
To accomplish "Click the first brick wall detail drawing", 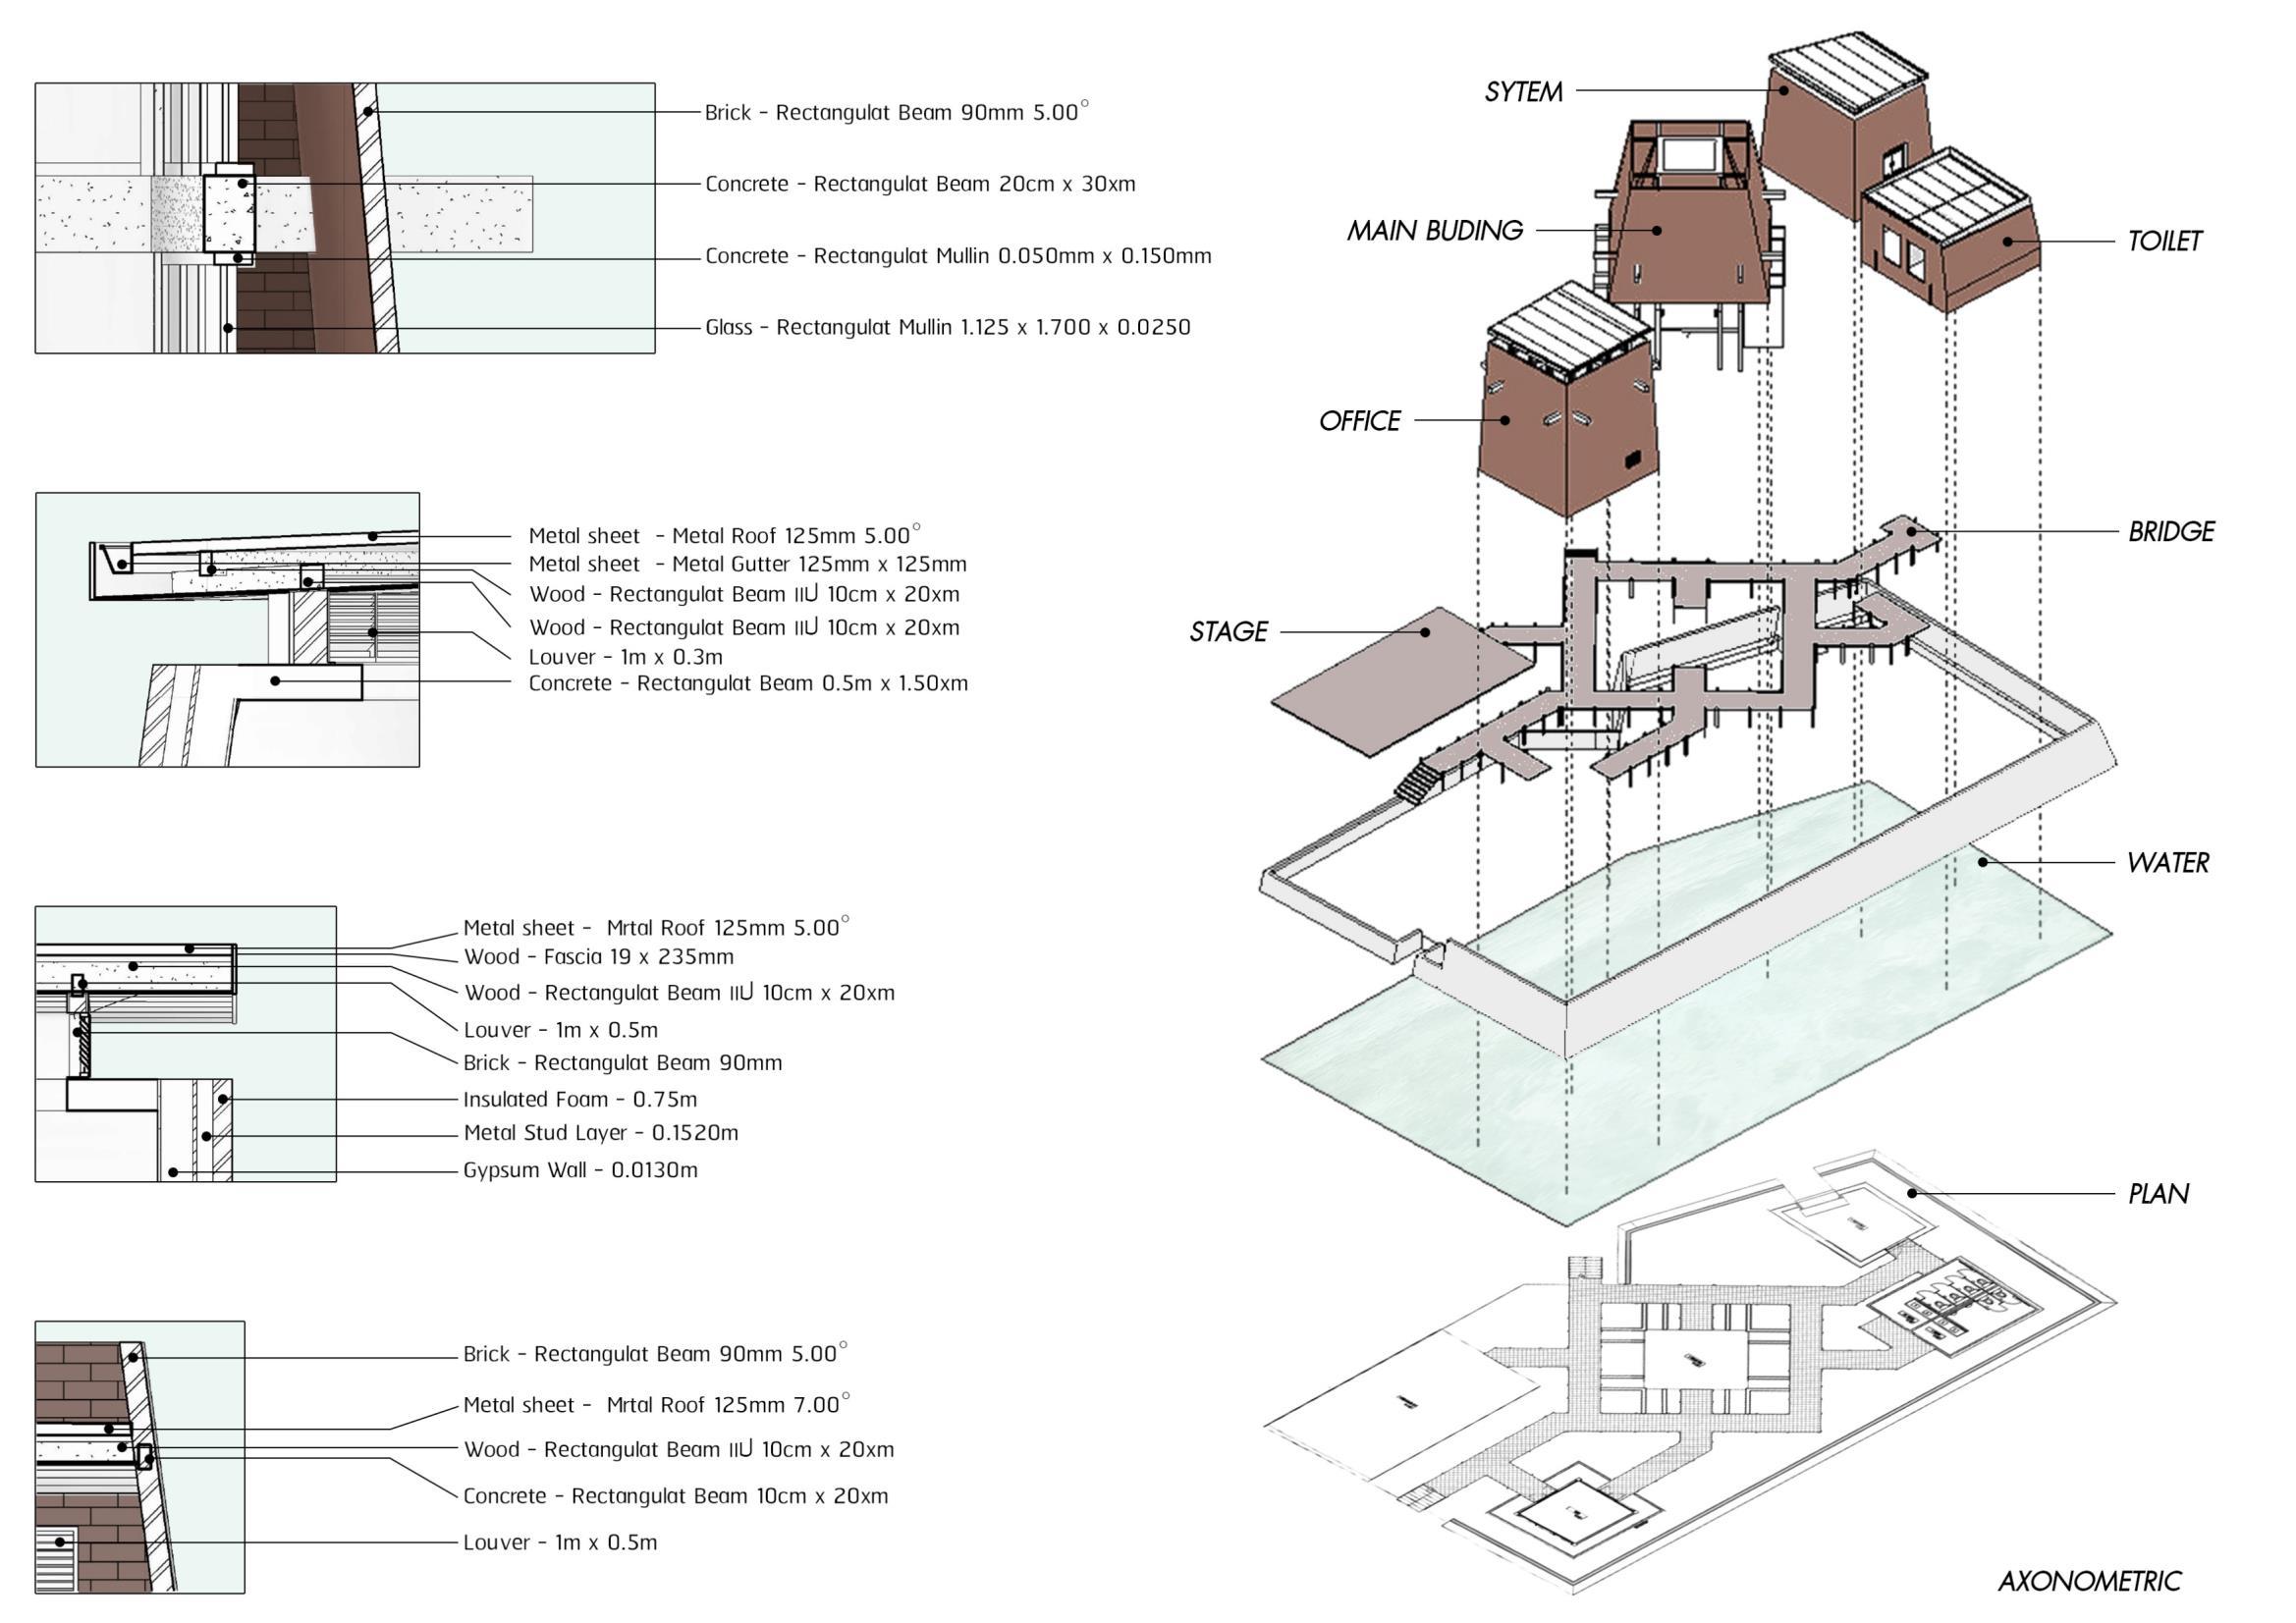I will tap(345, 218).
